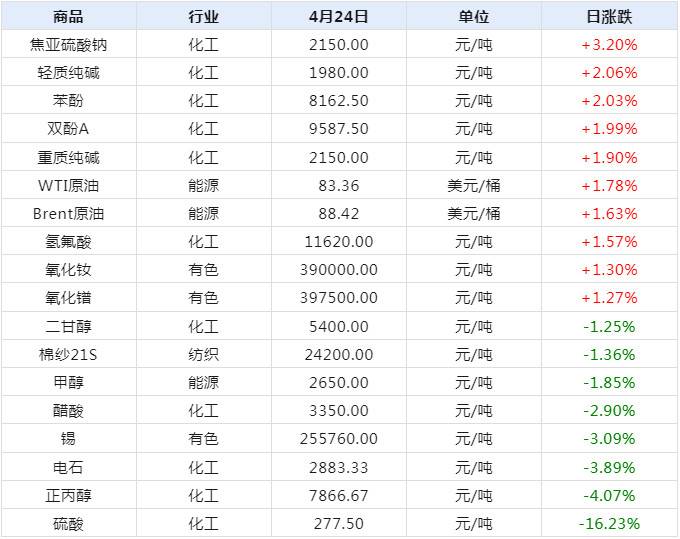
Task: Select the 255760.00 price for 锡
Action: pyautogui.click(x=339, y=438)
